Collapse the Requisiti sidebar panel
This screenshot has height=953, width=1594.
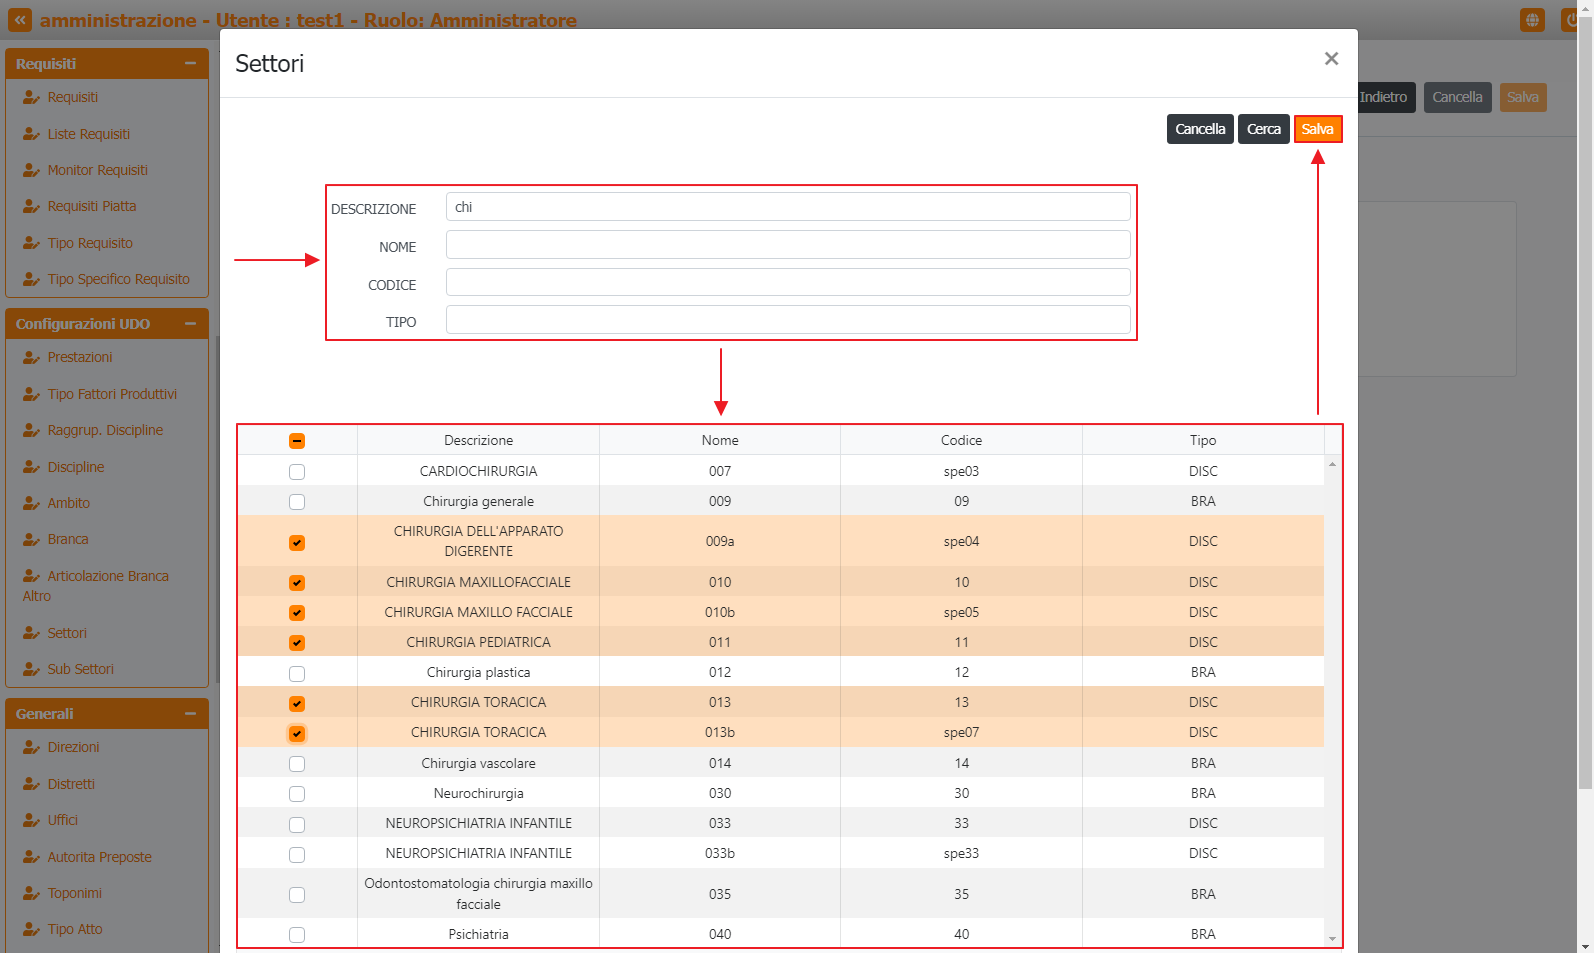(190, 64)
